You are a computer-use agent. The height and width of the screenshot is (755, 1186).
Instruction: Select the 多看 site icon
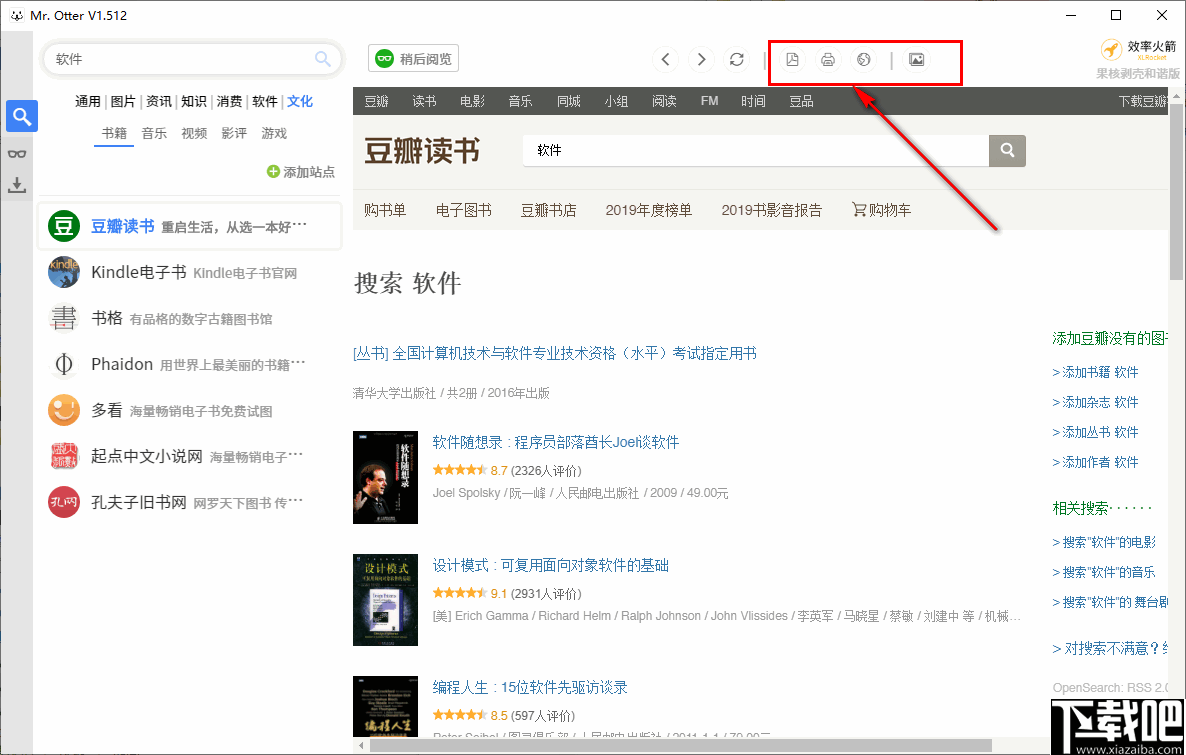(64, 411)
